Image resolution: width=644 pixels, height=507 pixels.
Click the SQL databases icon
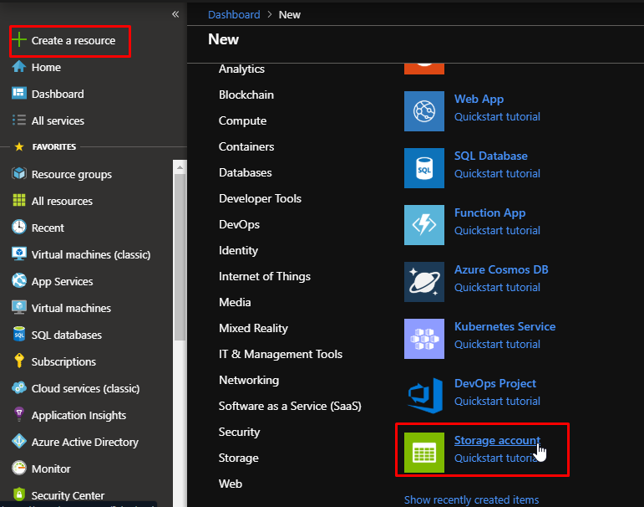pyautogui.click(x=19, y=334)
